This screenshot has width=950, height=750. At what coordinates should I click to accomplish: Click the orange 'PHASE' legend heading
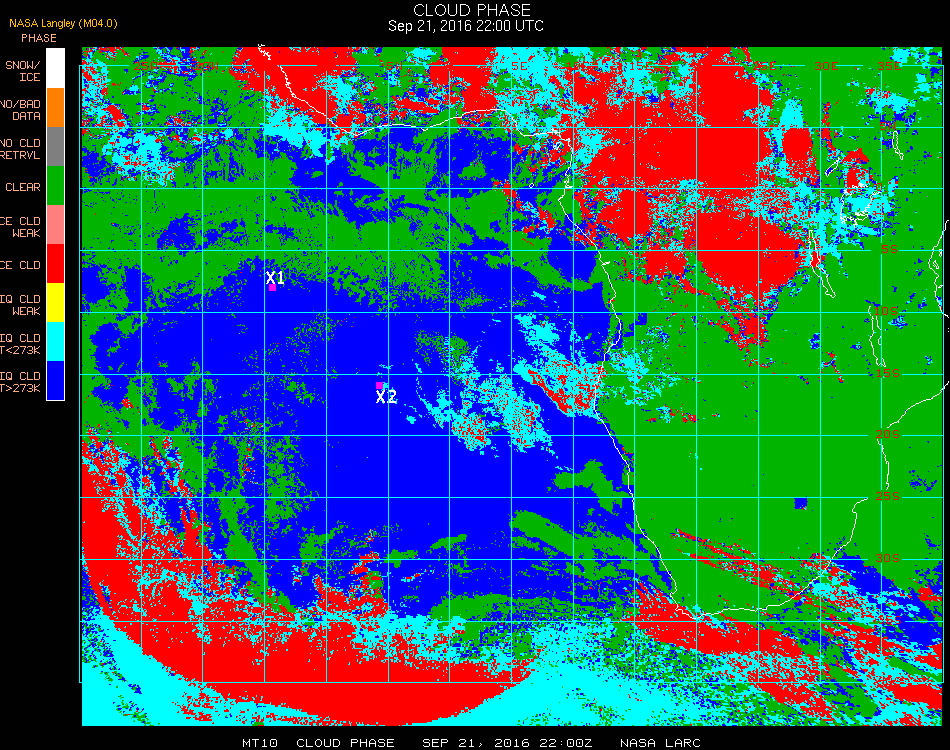(39, 38)
